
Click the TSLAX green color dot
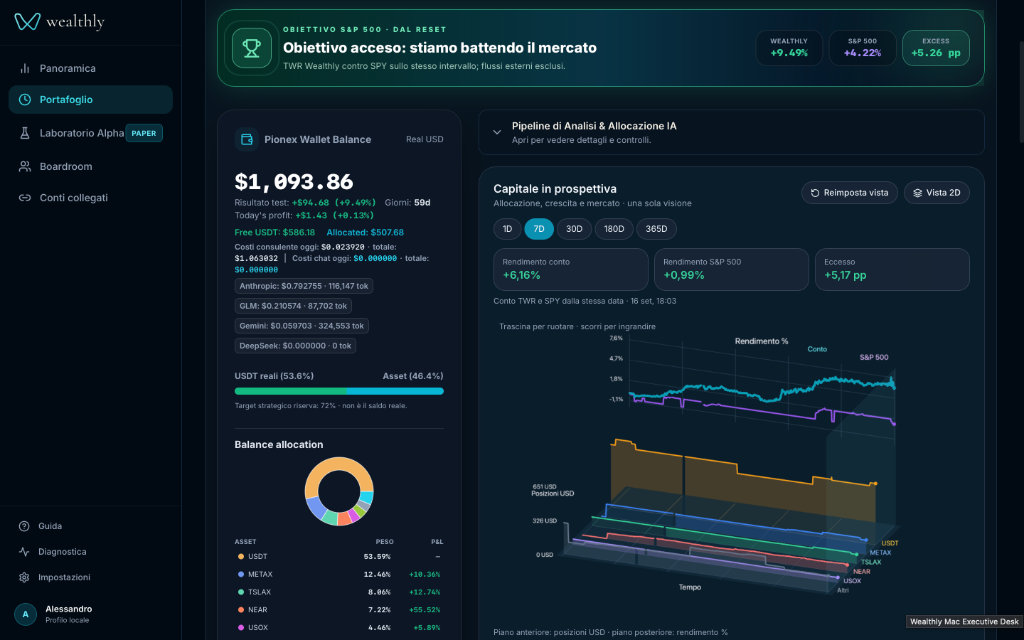tap(241, 592)
